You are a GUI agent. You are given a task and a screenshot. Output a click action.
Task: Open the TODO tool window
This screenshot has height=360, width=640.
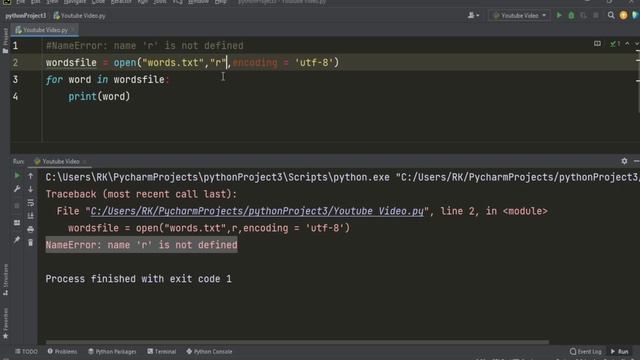pyautogui.click(x=26, y=351)
